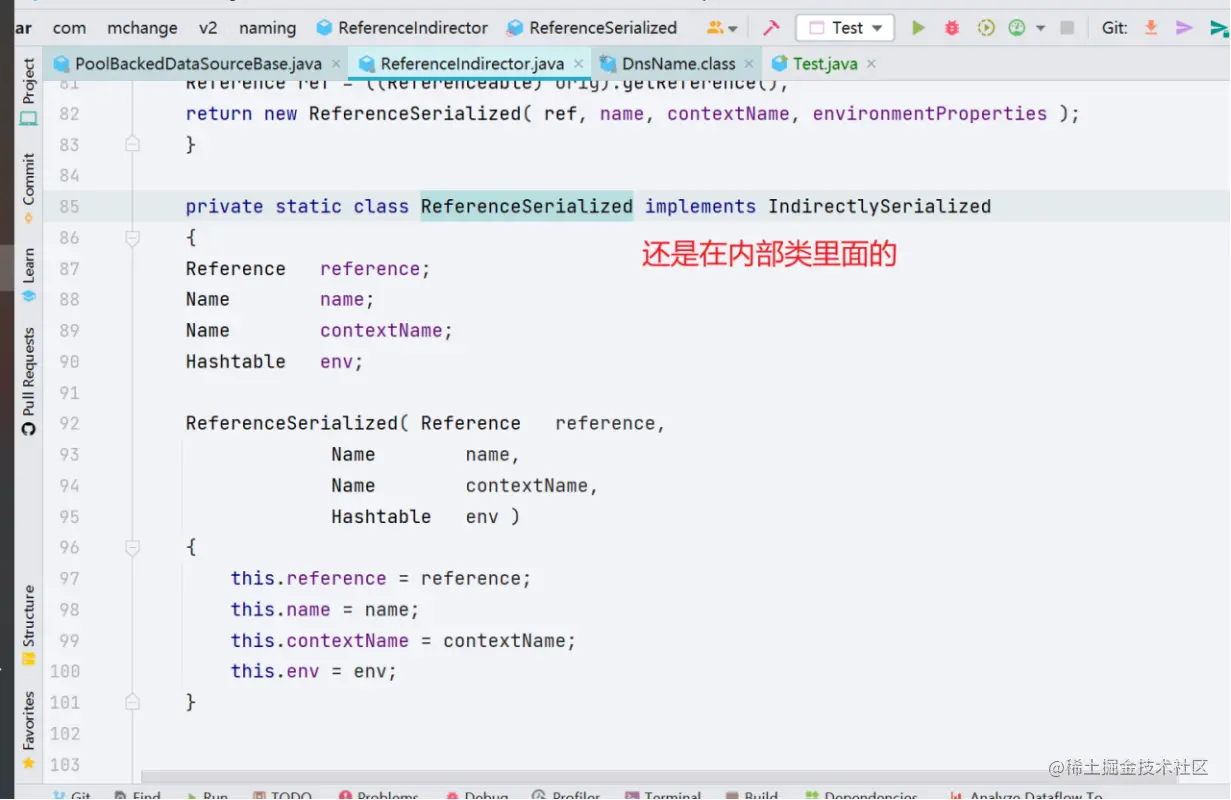
Task: Launch the profiler gauge icon
Action: pyautogui.click(x=1017, y=28)
